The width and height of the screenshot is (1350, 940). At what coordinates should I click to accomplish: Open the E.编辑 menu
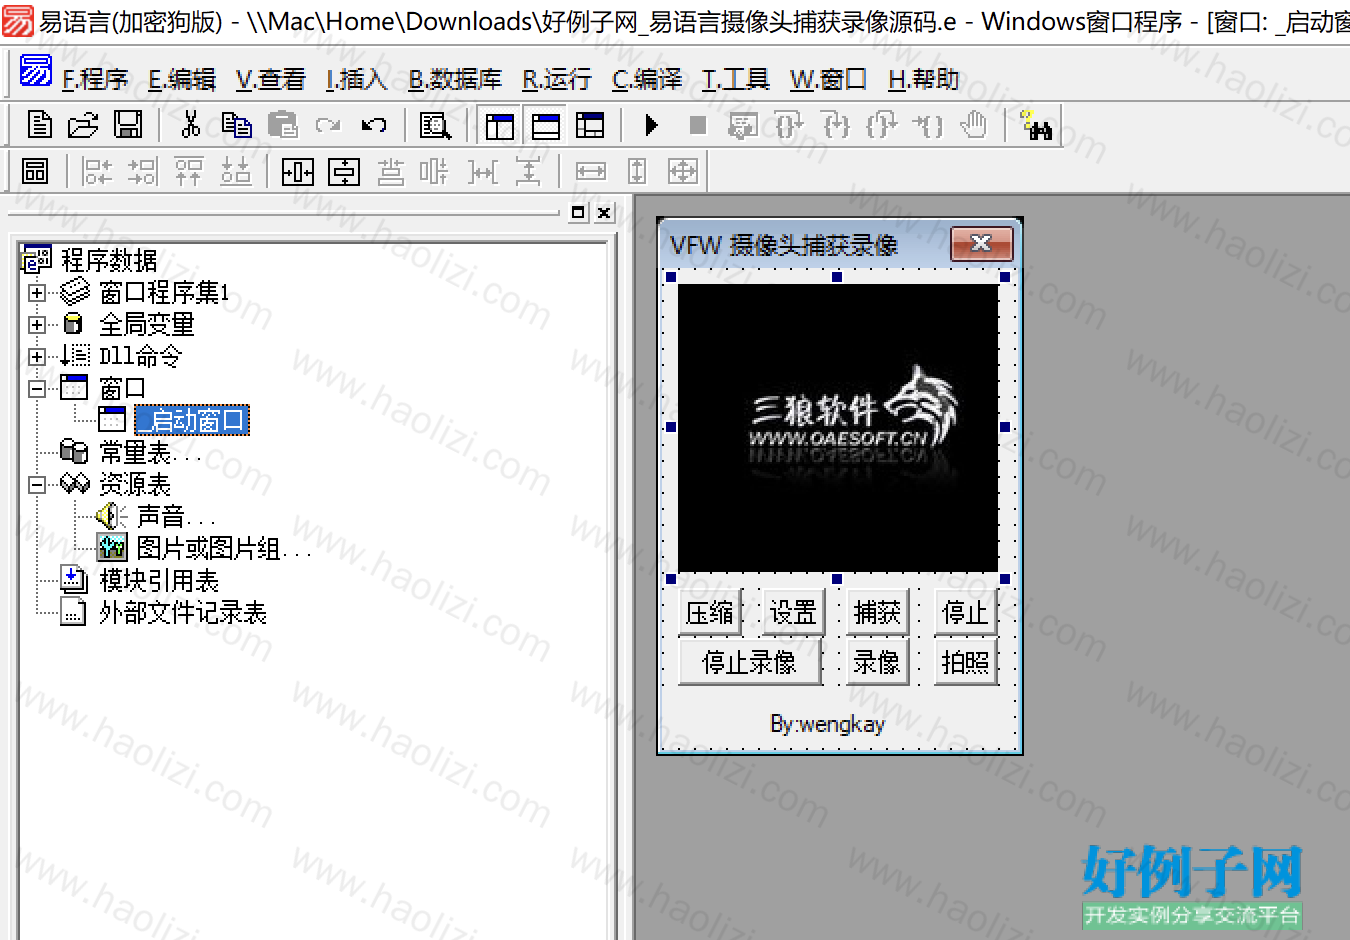pyautogui.click(x=182, y=79)
